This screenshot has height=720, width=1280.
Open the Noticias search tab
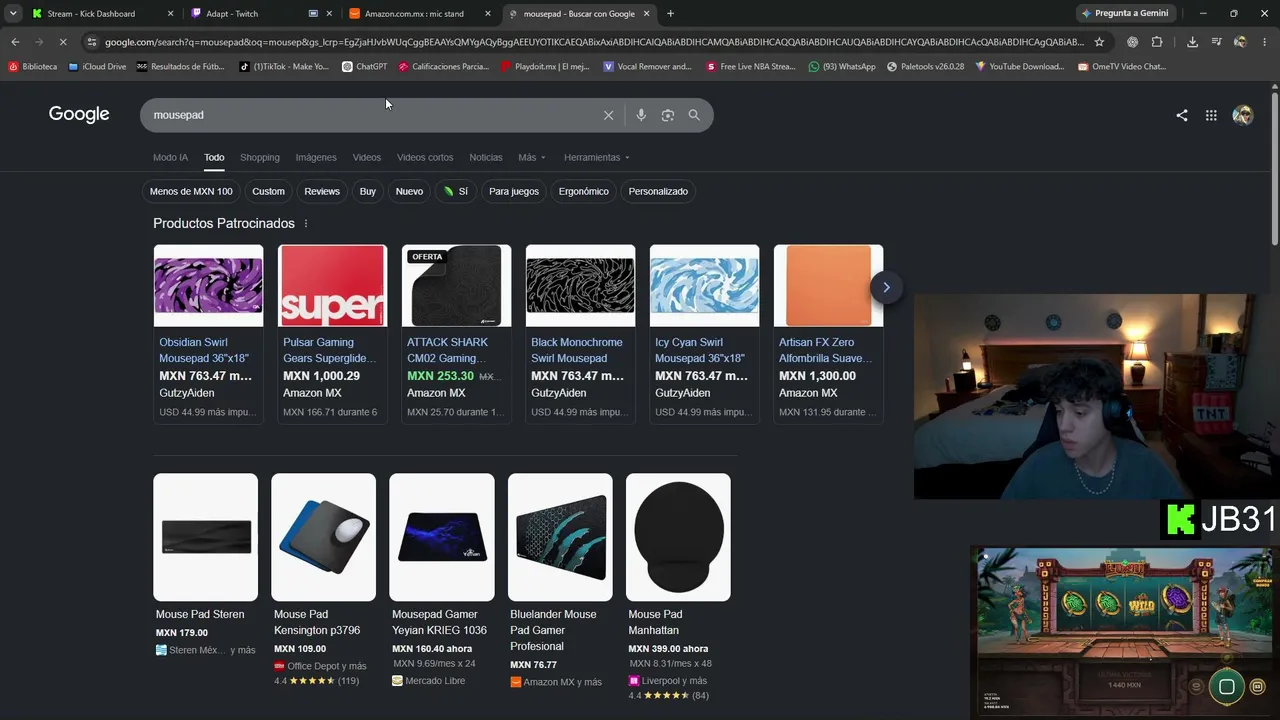[486, 157]
